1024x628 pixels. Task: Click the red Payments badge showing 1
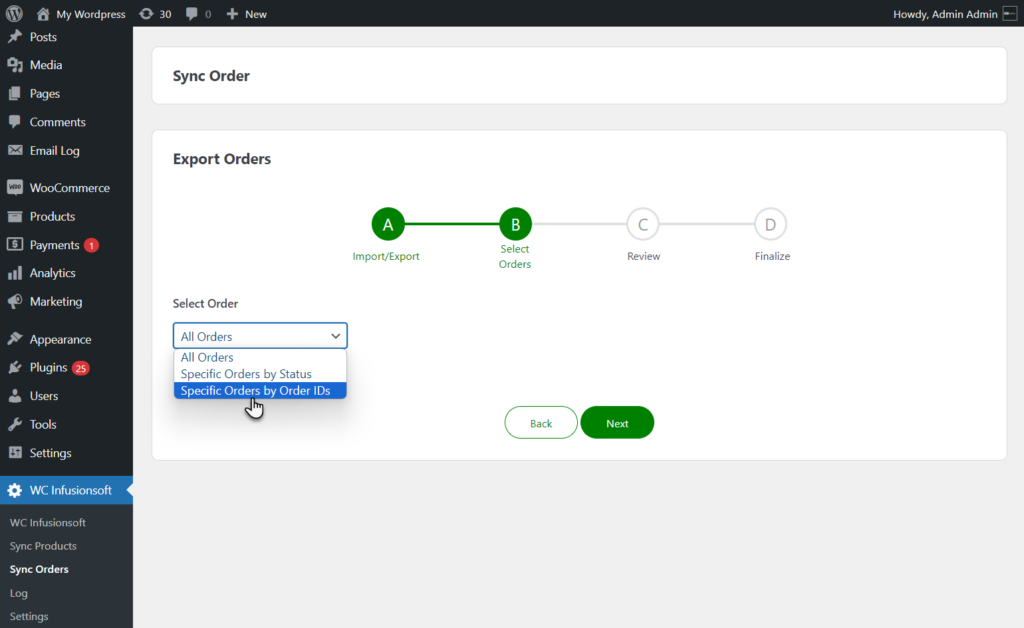point(91,245)
